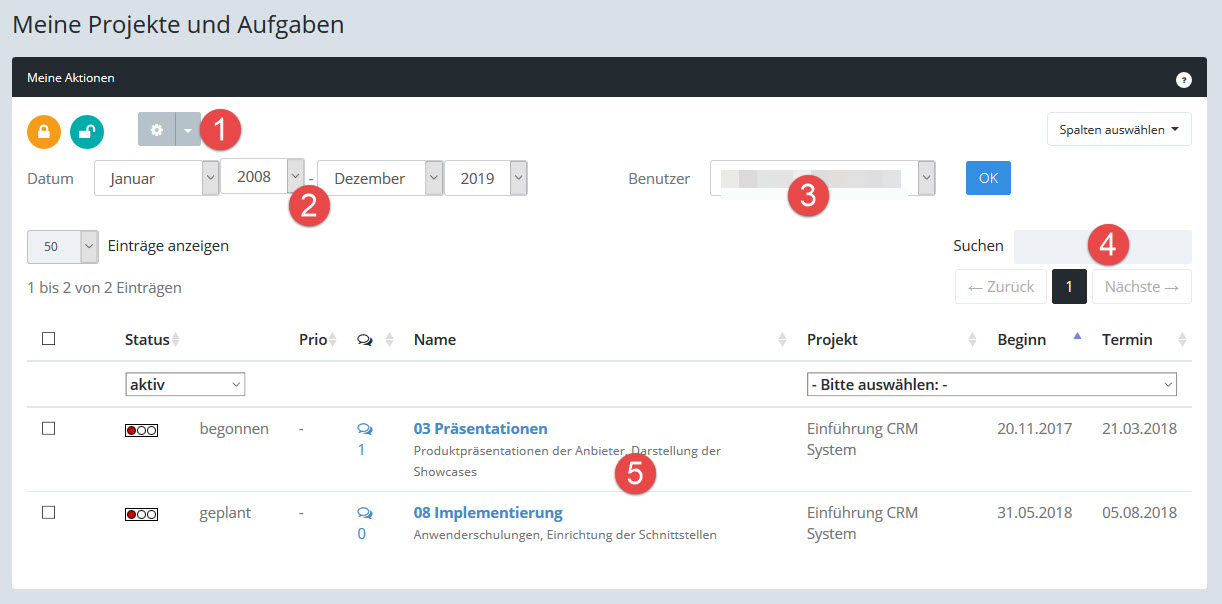Click traffic light status icon for 03 Präsentationen

[x=141, y=430]
